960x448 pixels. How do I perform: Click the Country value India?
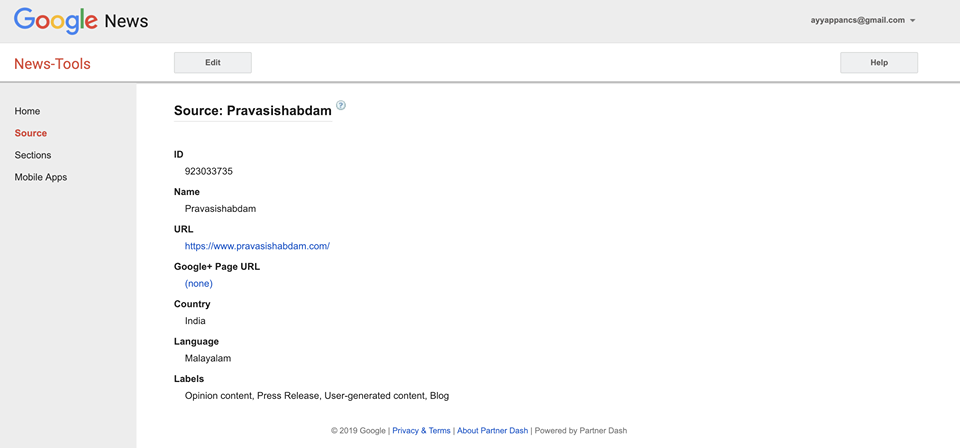point(195,321)
